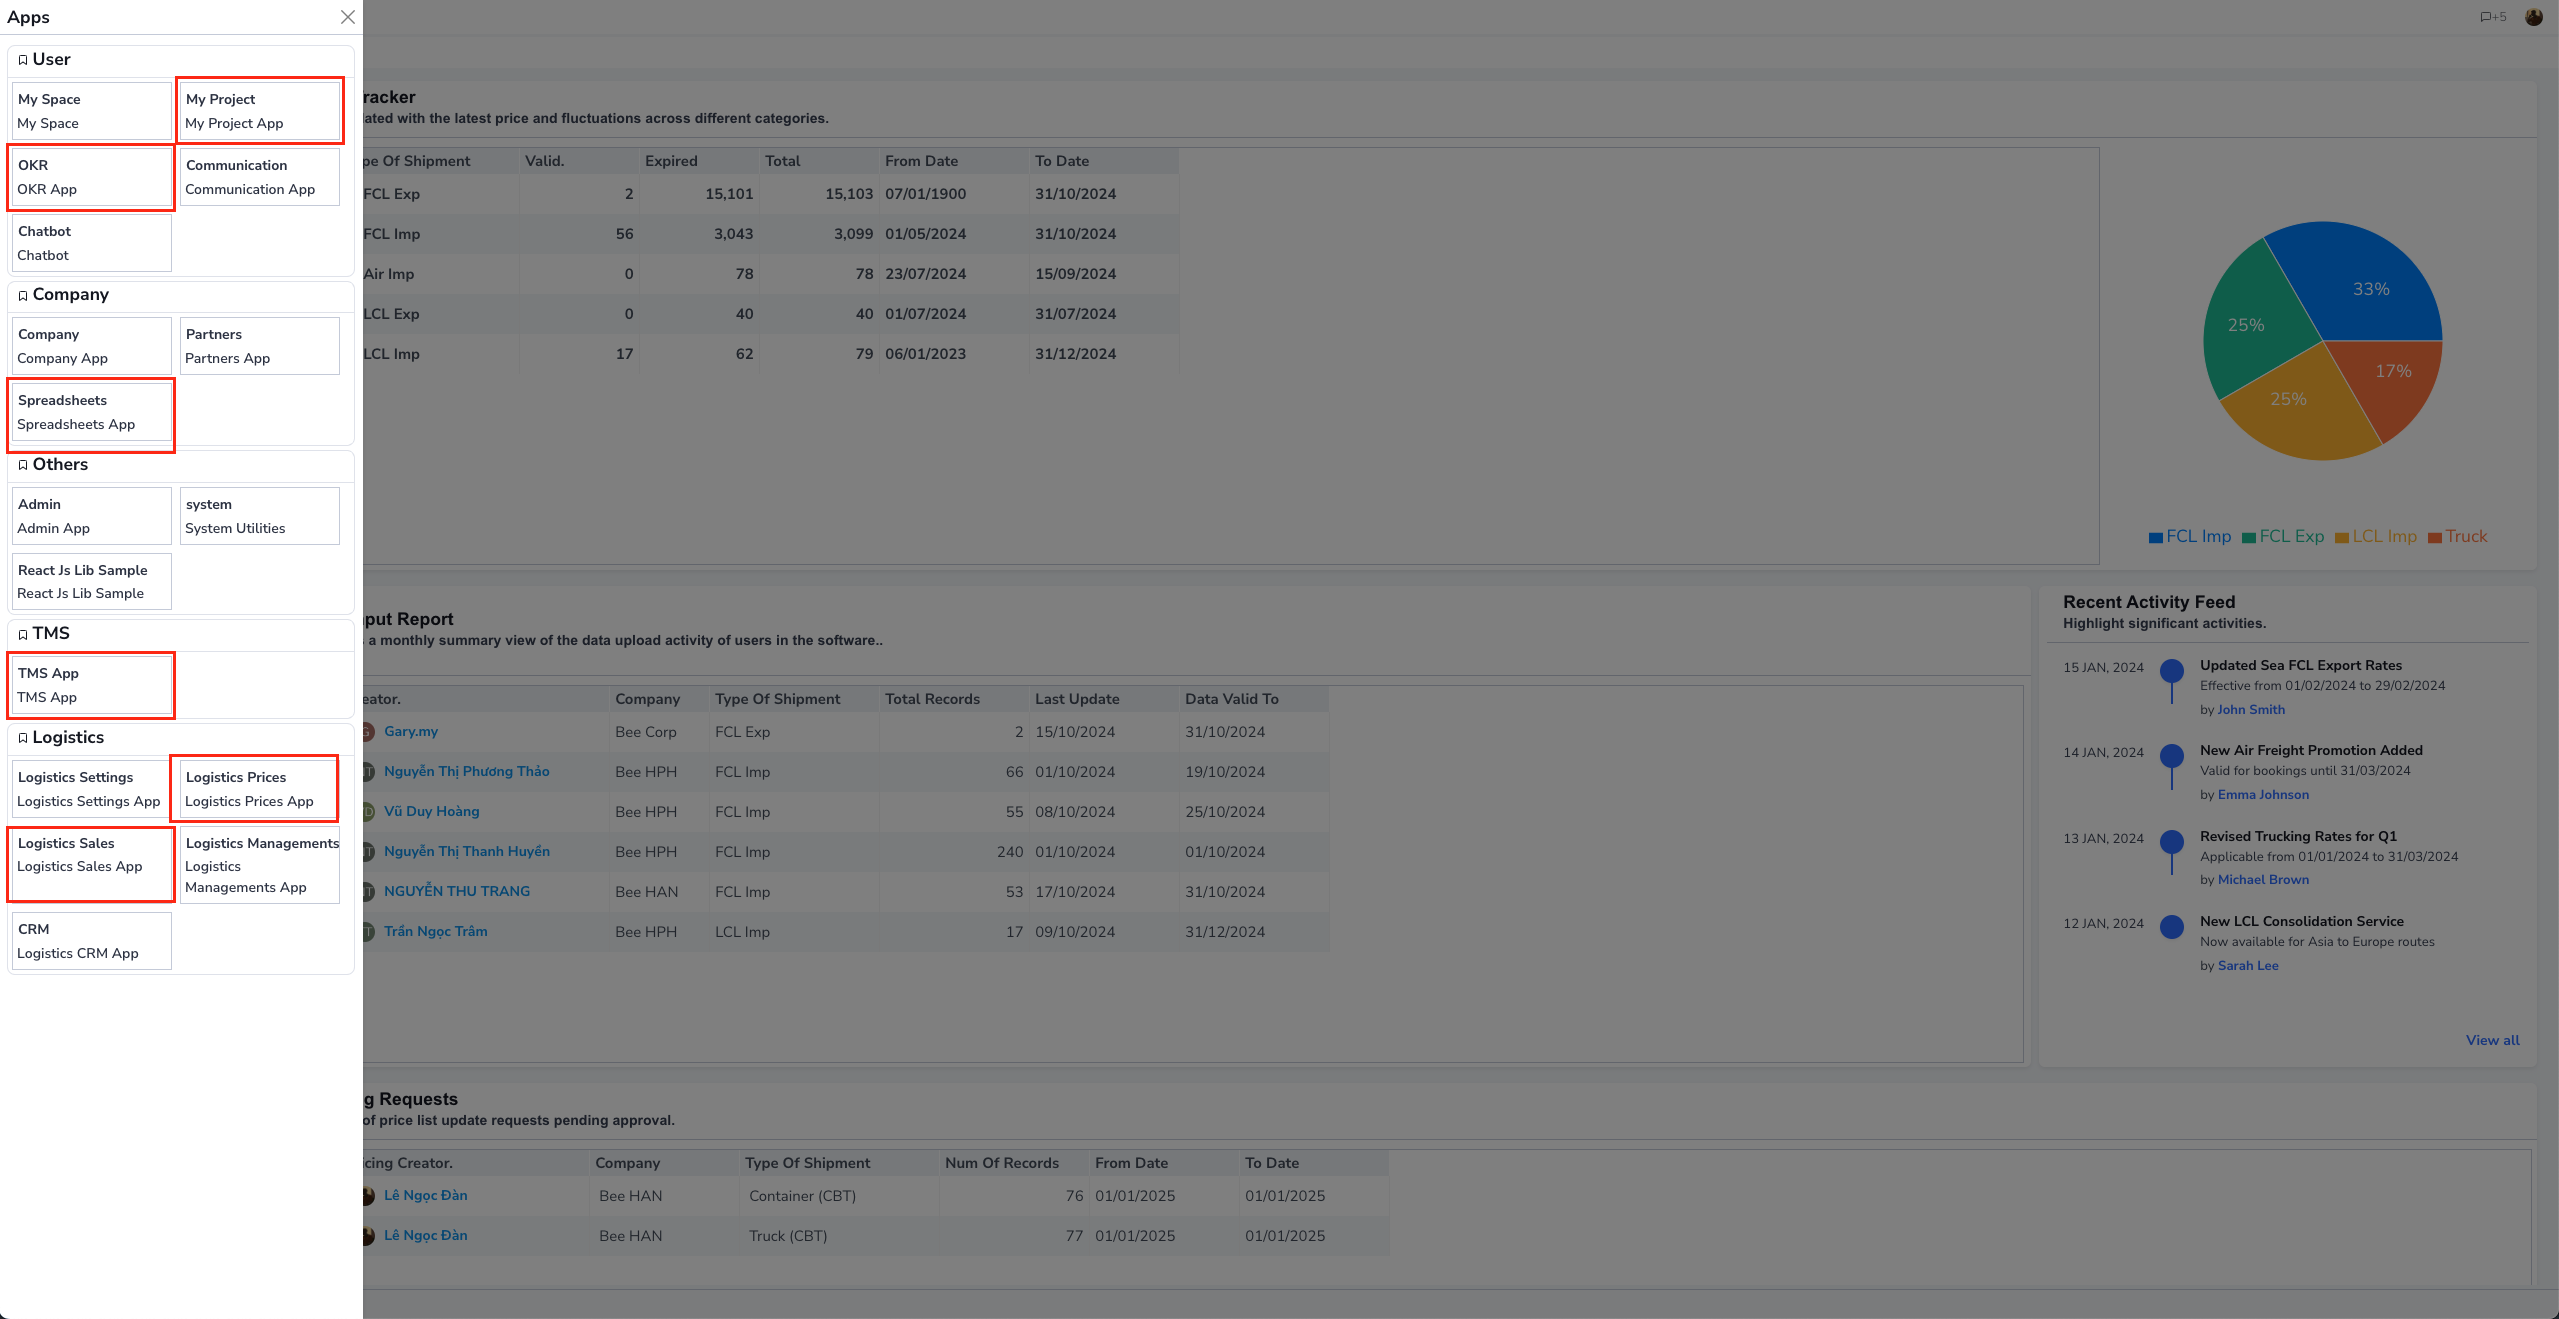Viewport: 2559px width, 1319px height.
Task: Open the TMS App tile
Action: tap(91, 685)
